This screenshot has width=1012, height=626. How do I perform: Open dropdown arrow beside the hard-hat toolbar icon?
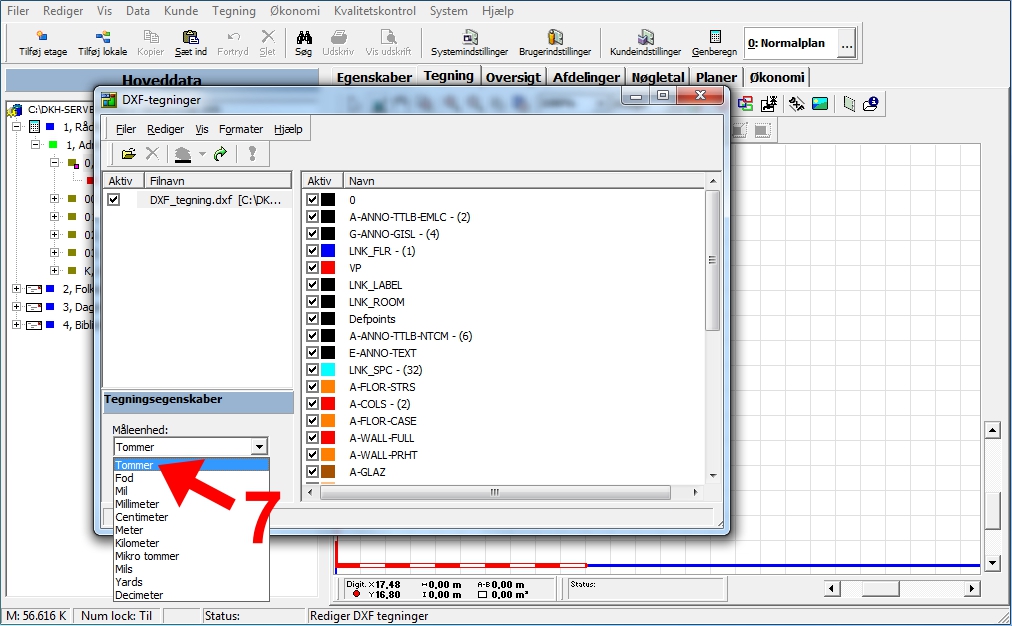tap(202, 154)
